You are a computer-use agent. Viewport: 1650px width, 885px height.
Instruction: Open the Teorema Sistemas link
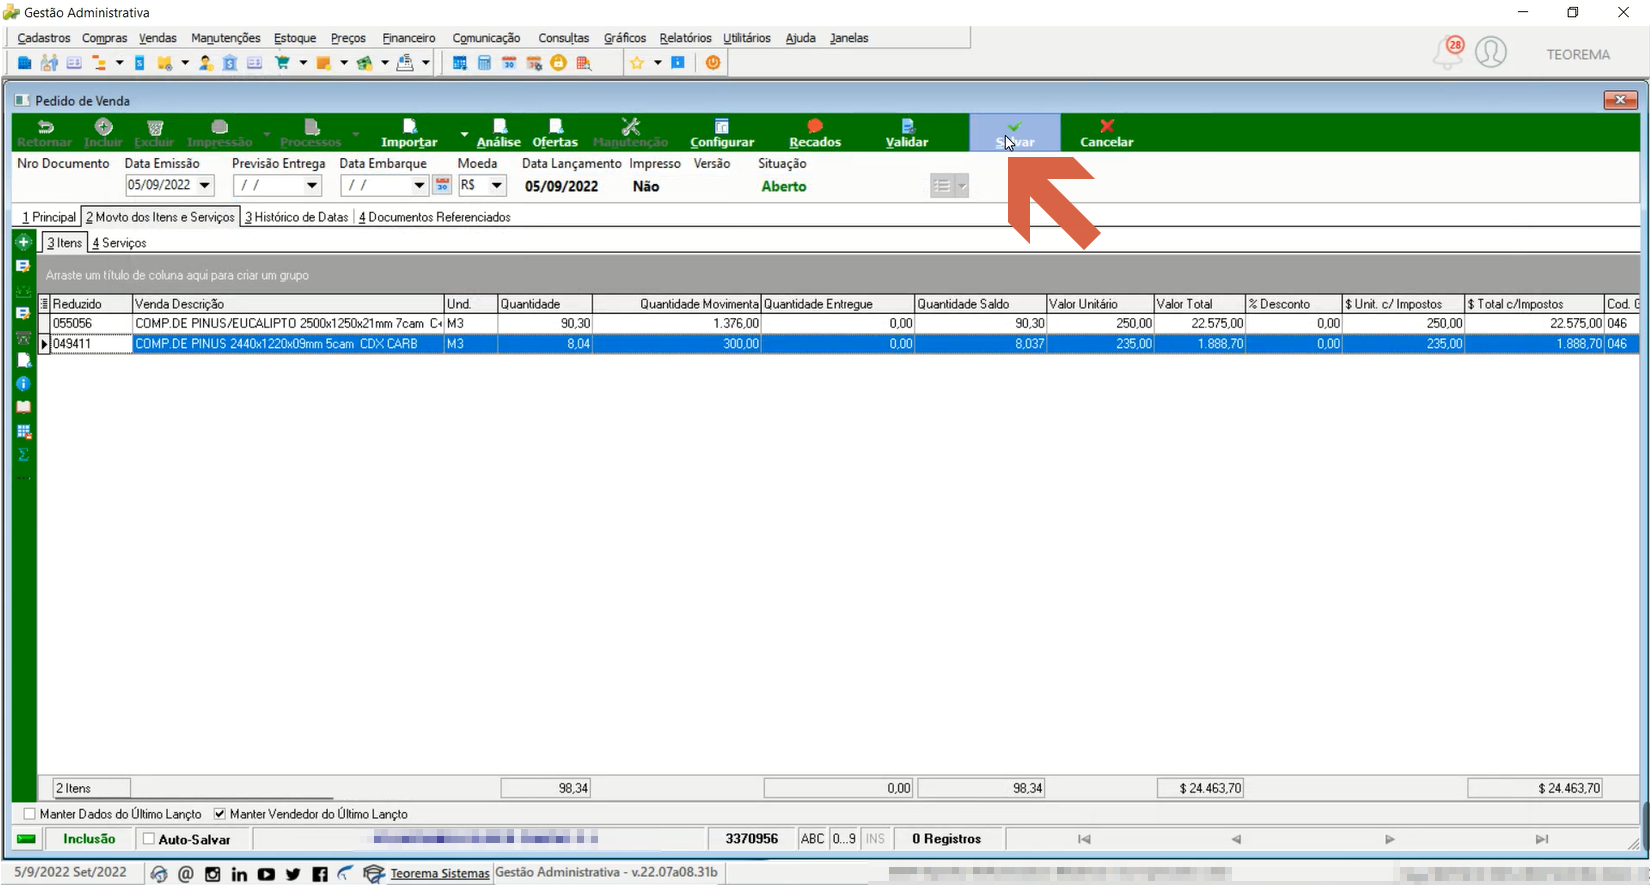[440, 873]
